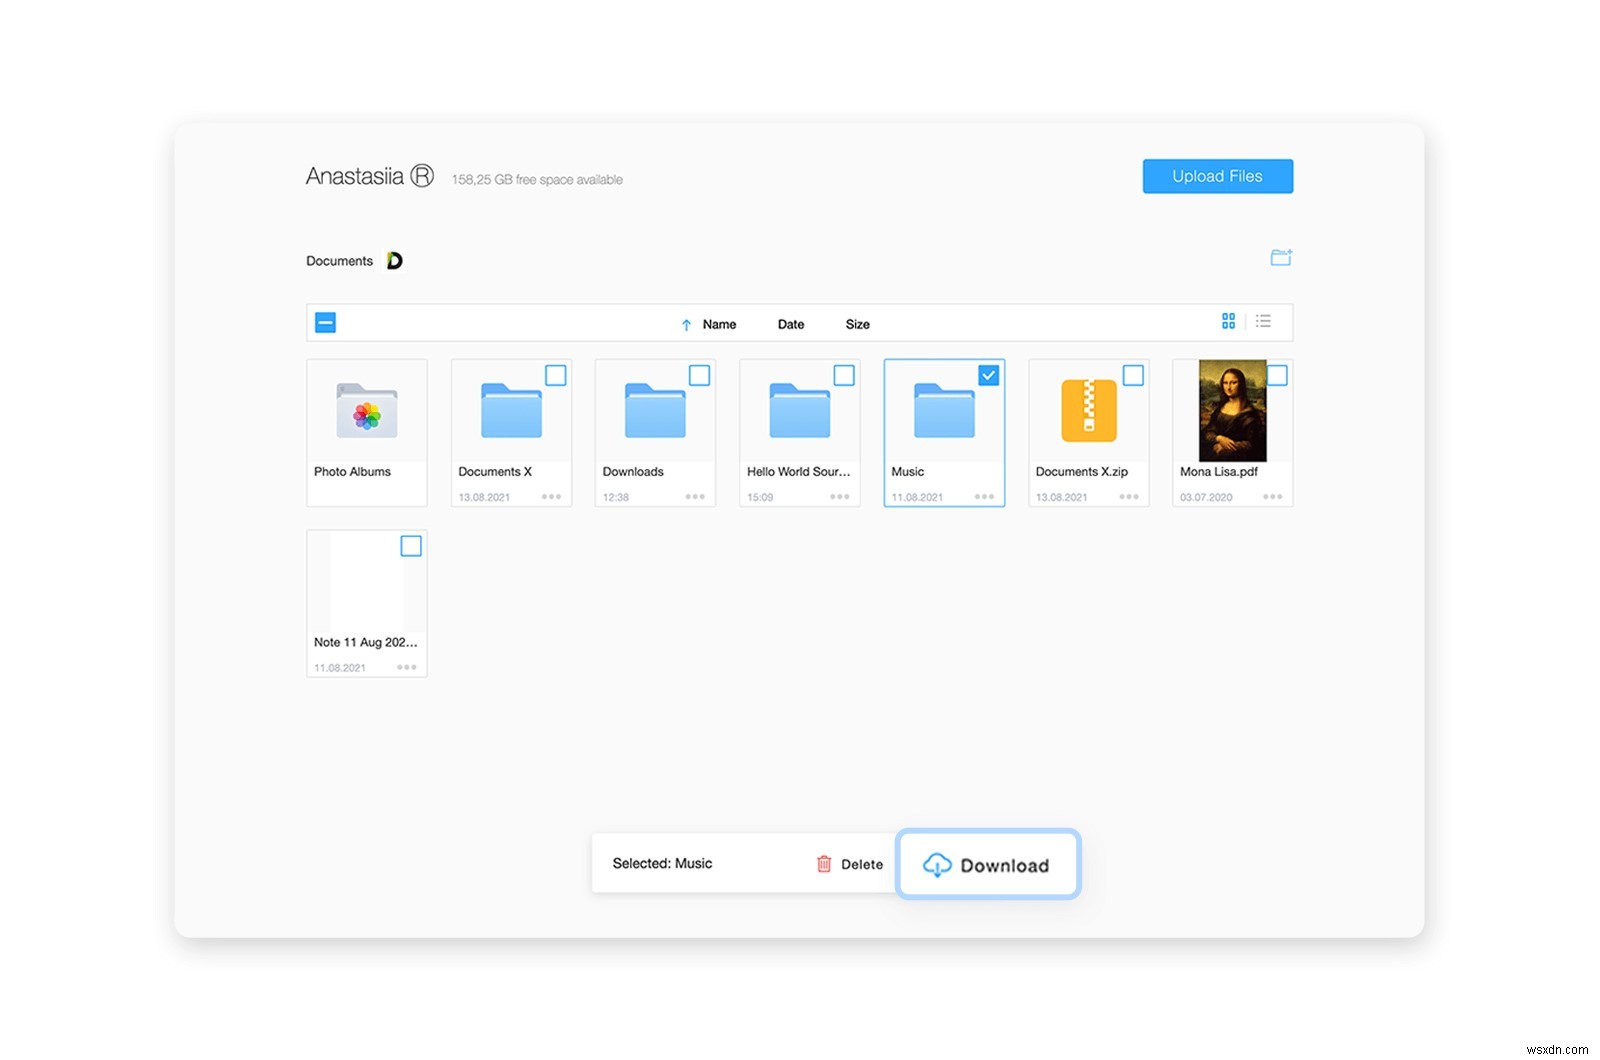The height and width of the screenshot is (1060, 1600).
Task: Open the Music folder icon
Action: point(943,412)
